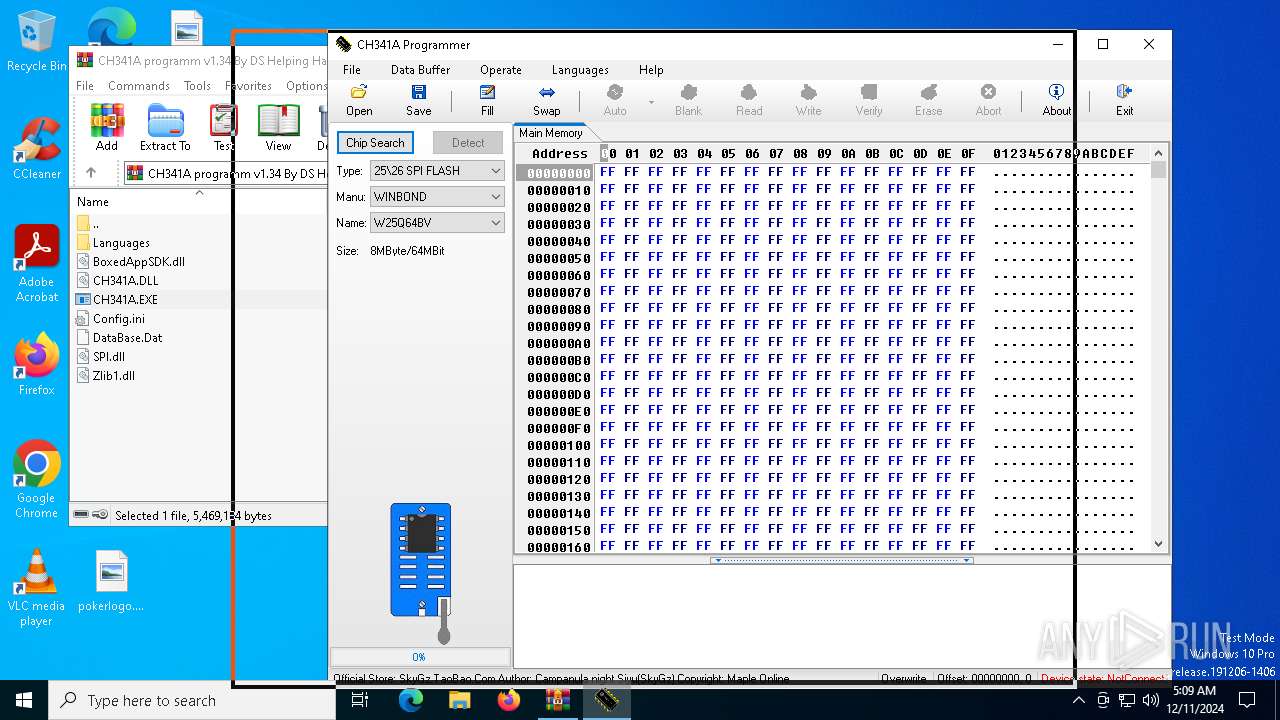Open Adobe Acrobat desktop shortcut
Screen dimensions: 1280x720
click(x=36, y=263)
